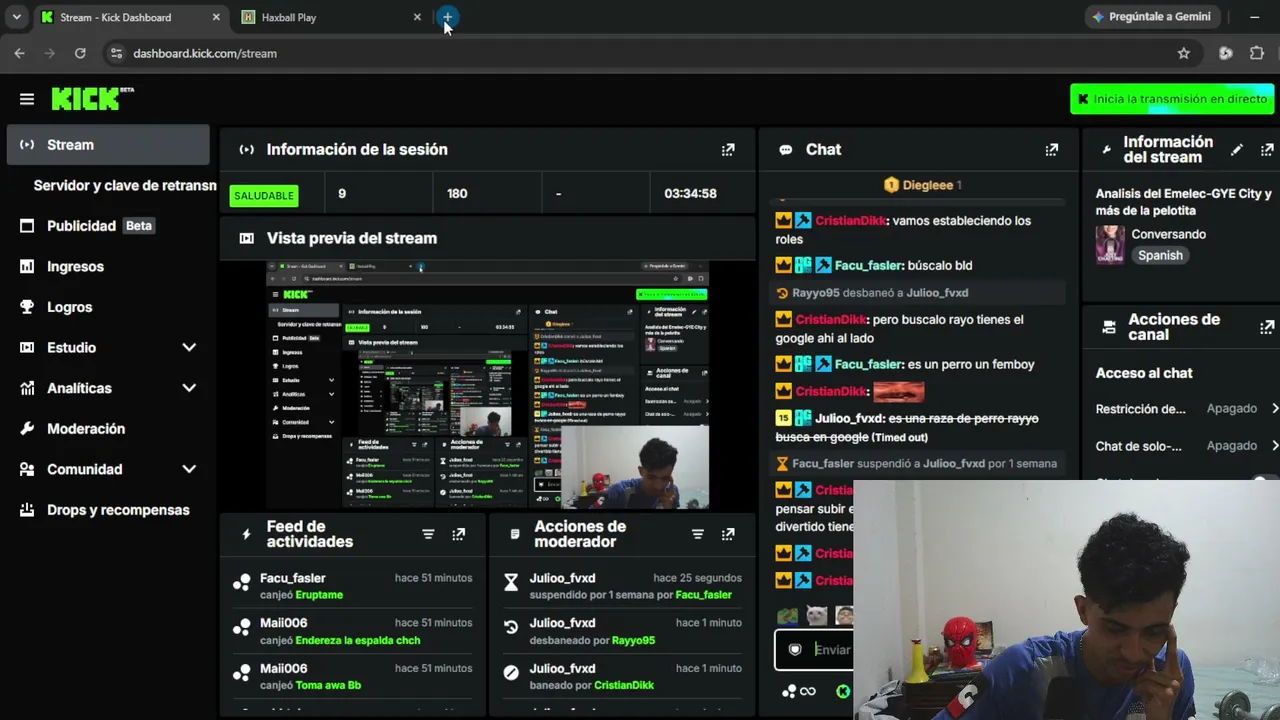Screen dimensions: 1280x720
Task: Open Toma awa Bb reward link
Action: (x=328, y=685)
